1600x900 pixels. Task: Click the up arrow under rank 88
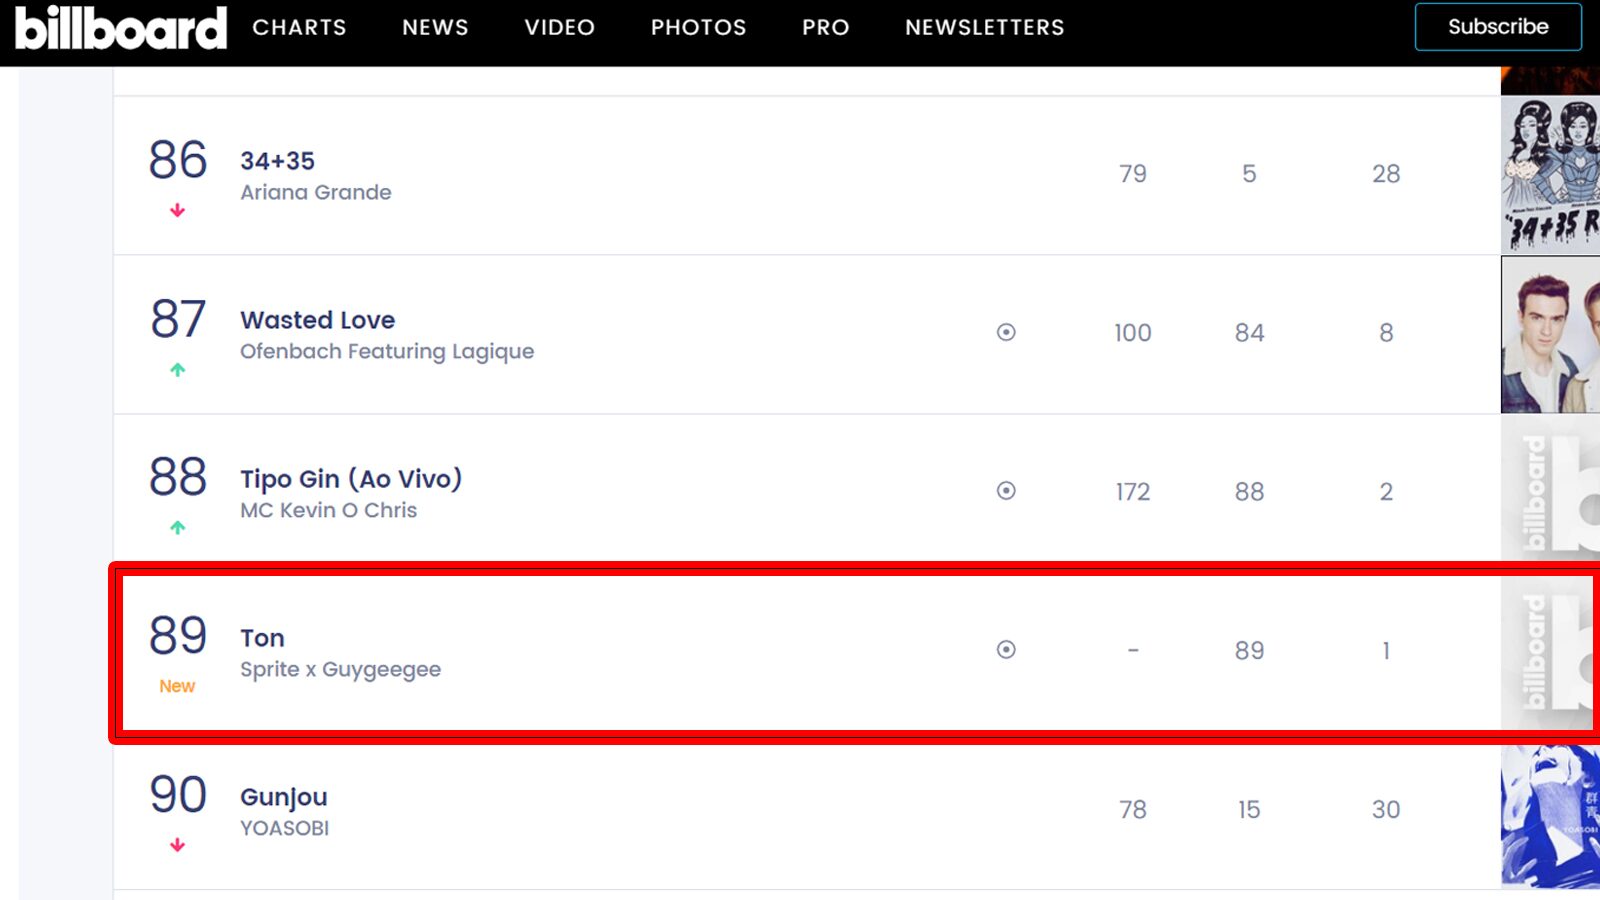pos(178,528)
